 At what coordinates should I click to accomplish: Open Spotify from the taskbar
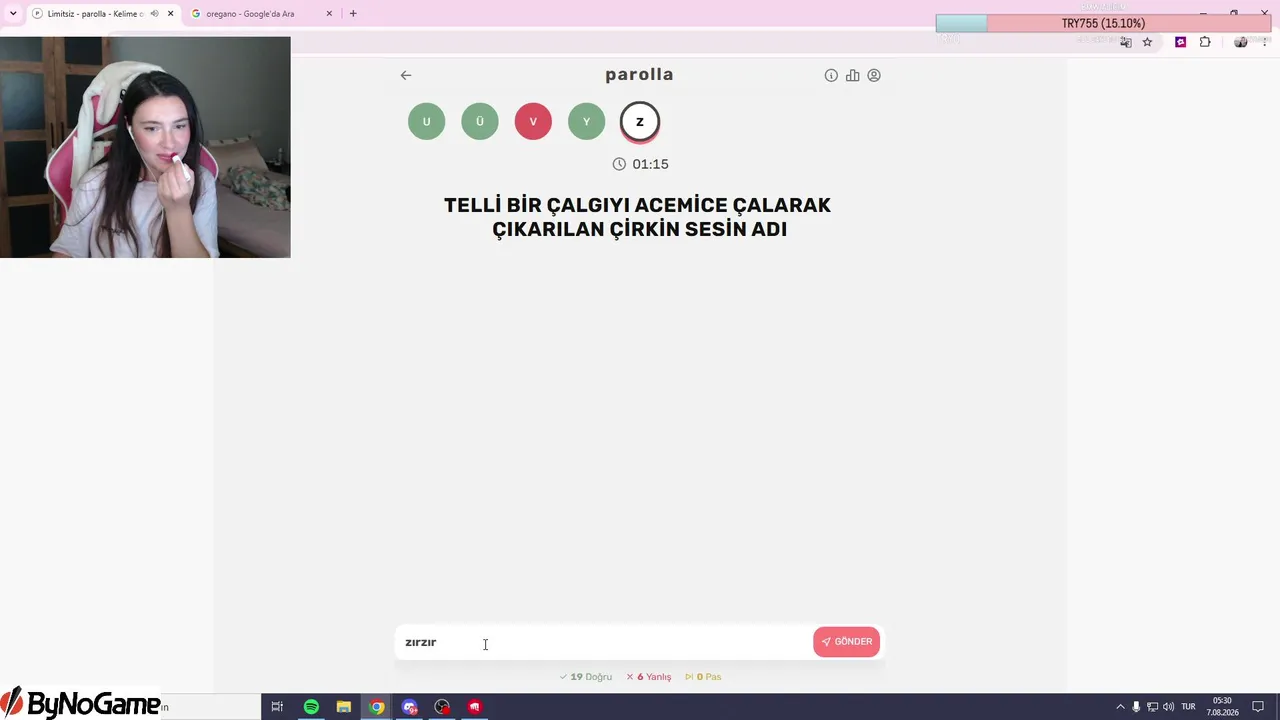tap(311, 707)
